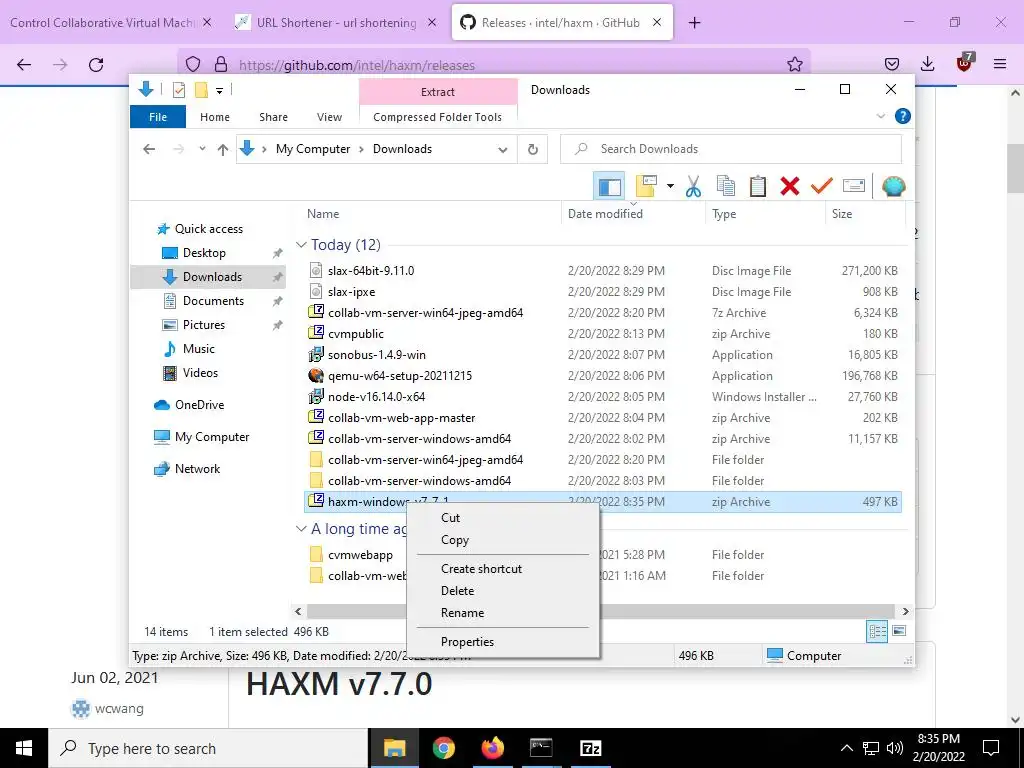Open Firefox downloads panel icon
Viewport: 1024px width, 768px height.
927,64
